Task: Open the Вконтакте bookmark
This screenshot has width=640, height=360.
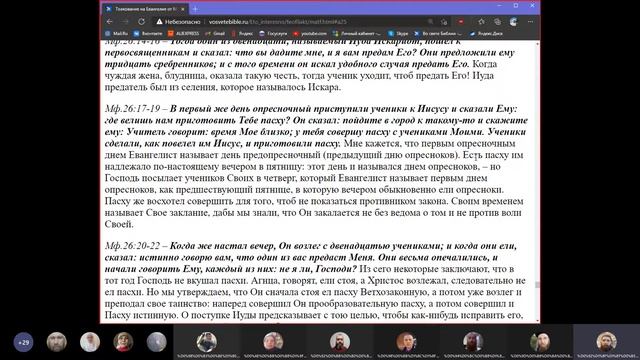Action: (x=148, y=33)
